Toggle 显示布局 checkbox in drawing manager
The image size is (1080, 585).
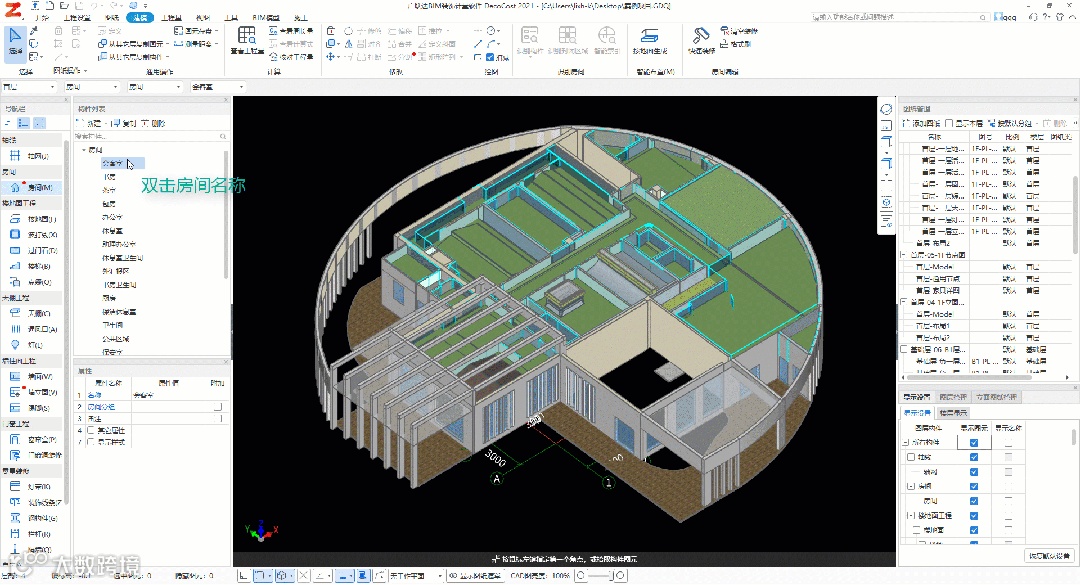[949, 123]
